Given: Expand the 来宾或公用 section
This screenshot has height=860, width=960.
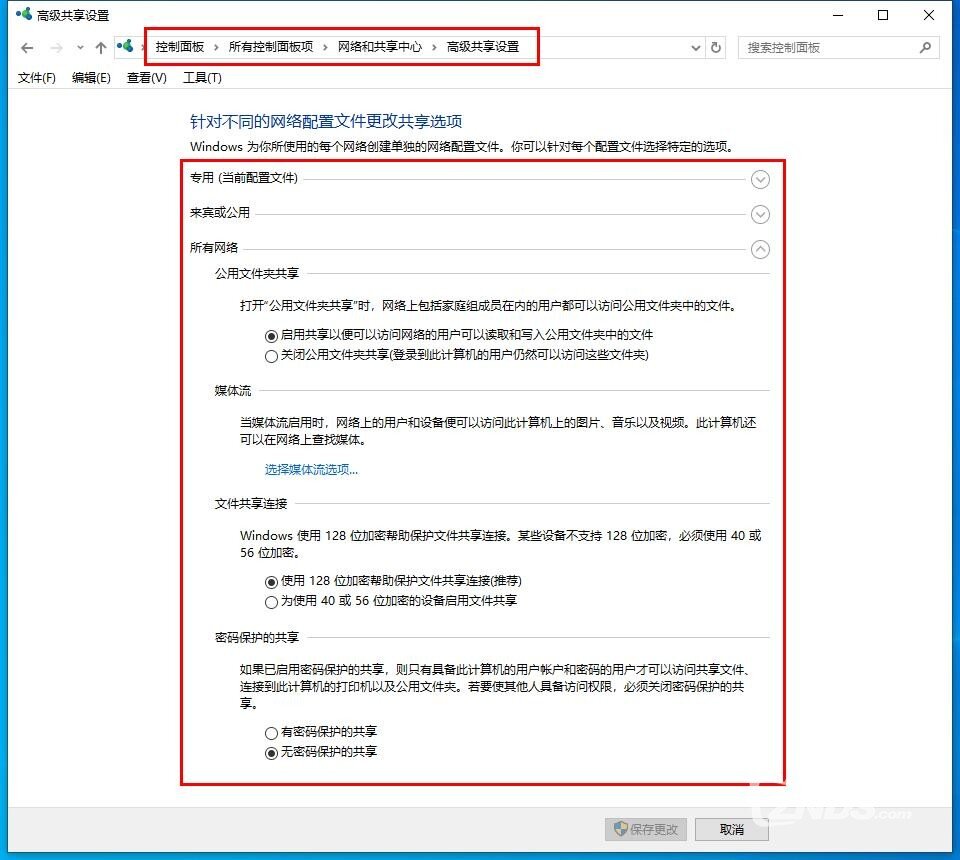Looking at the screenshot, I should (760, 214).
